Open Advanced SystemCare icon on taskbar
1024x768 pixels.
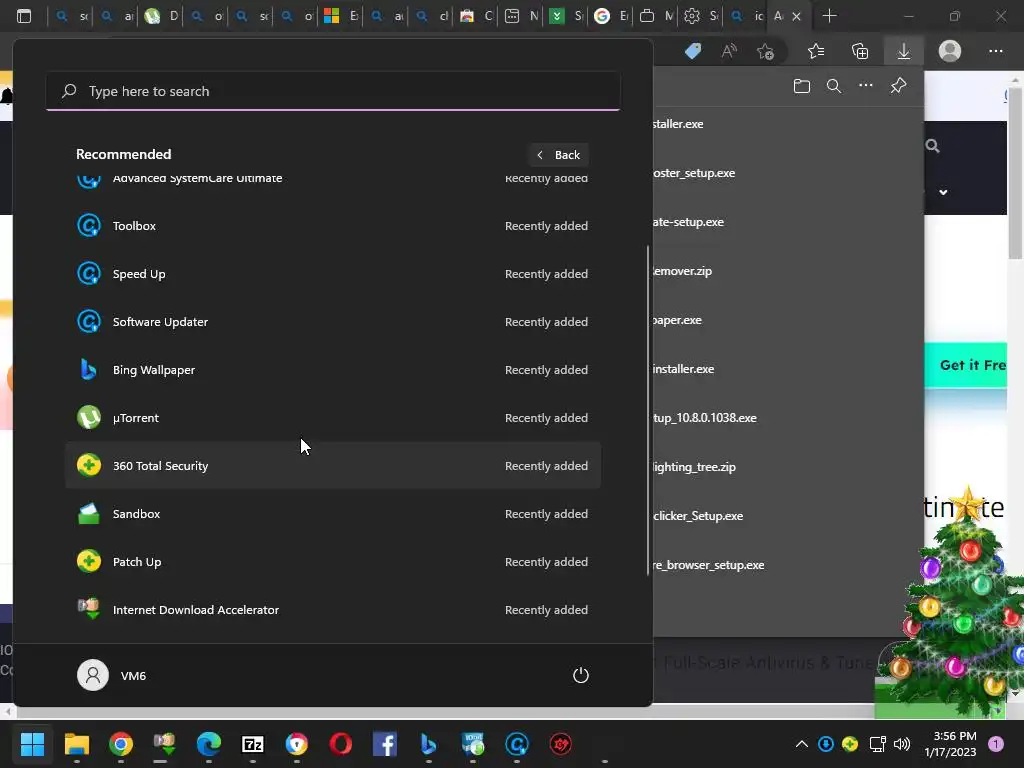coord(517,744)
